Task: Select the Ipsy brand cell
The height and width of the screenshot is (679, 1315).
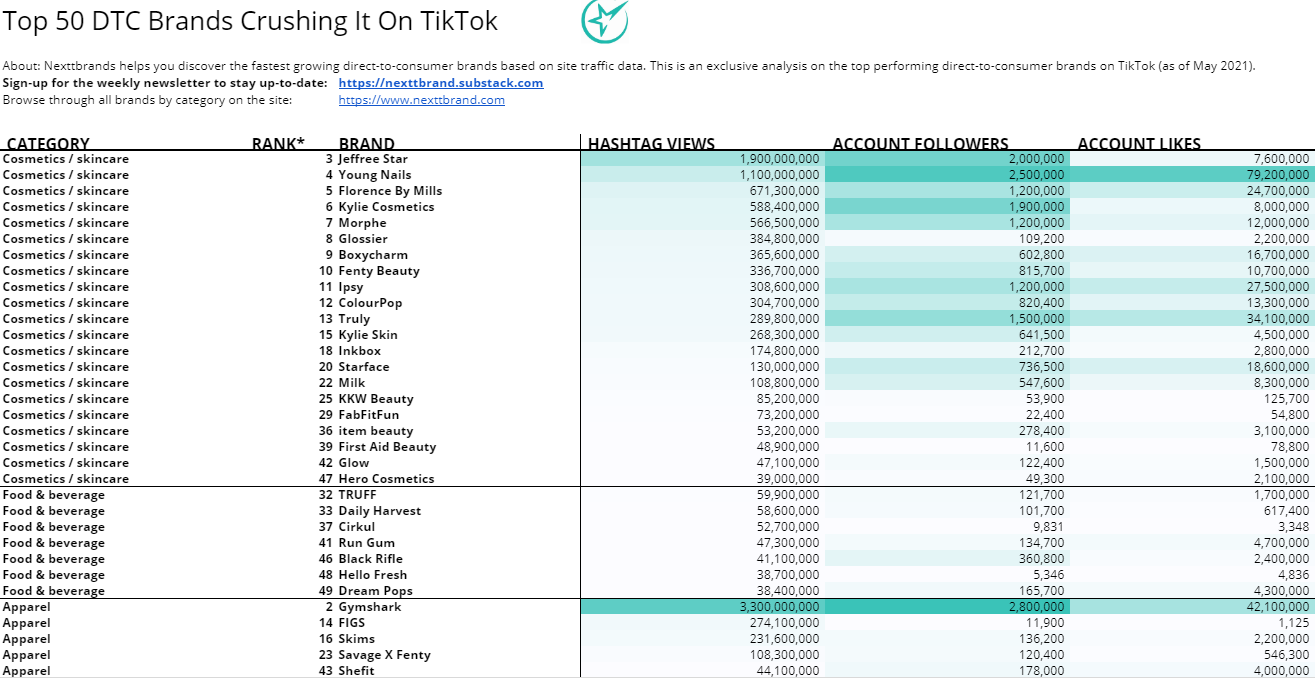Action: pos(351,287)
